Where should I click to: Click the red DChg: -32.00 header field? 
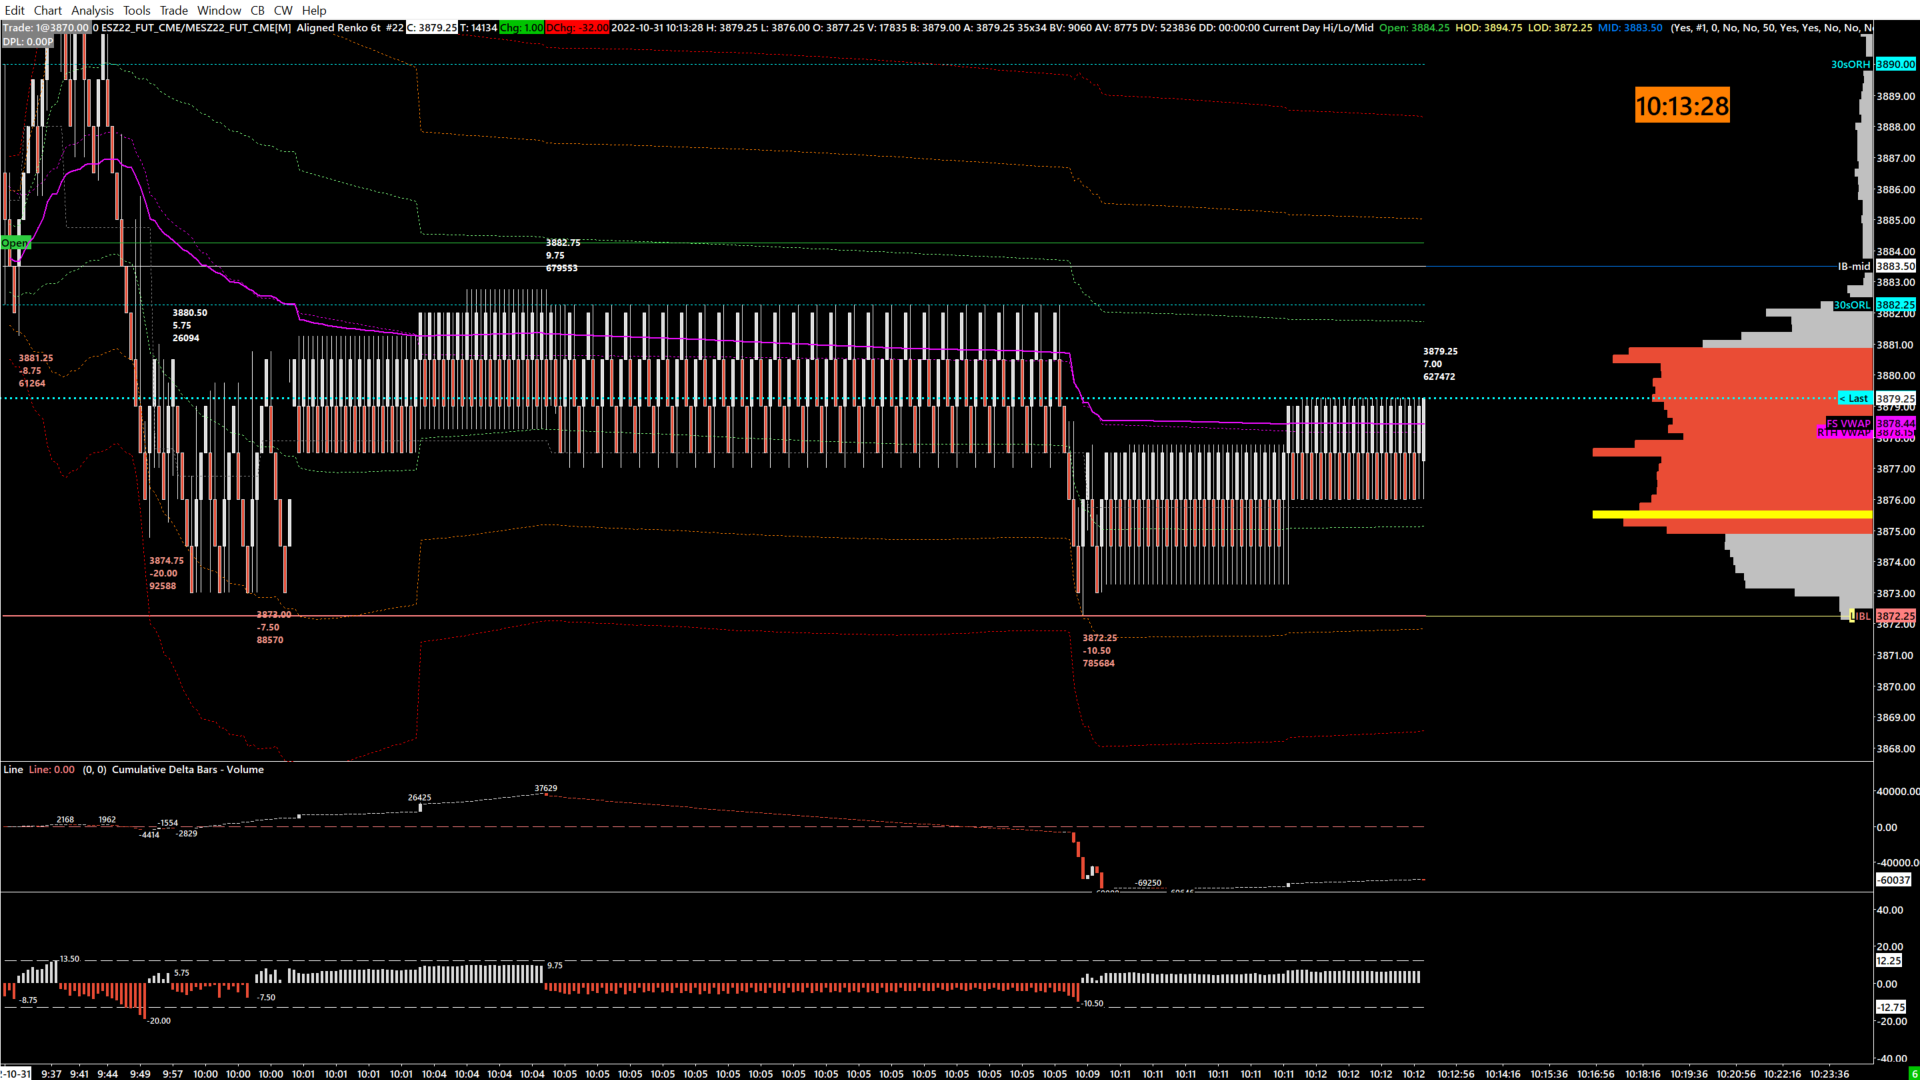coord(577,27)
